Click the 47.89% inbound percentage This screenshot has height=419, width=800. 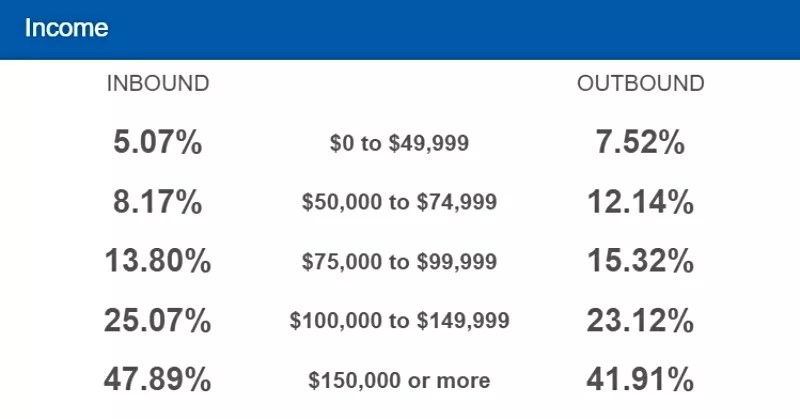pos(158,380)
